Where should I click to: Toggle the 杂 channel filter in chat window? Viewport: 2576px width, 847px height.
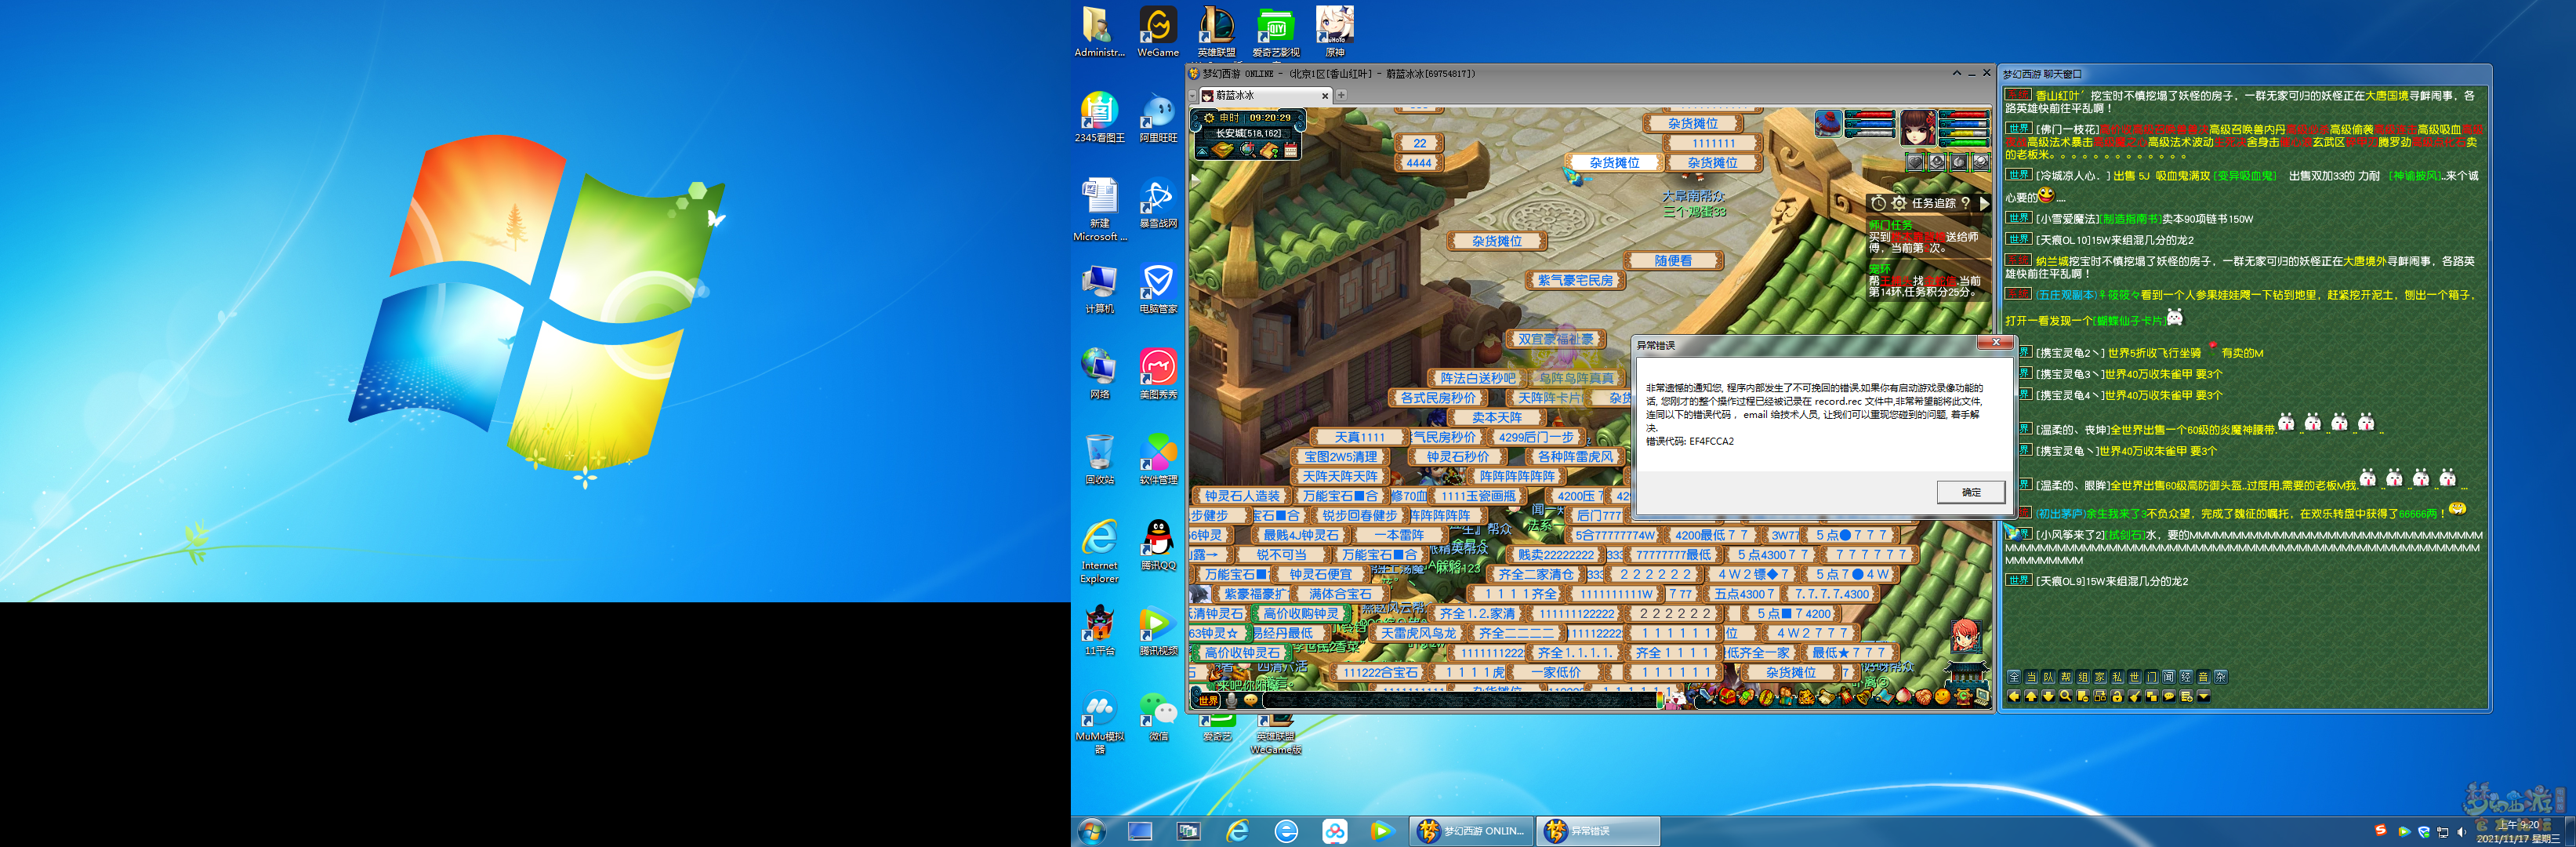tap(2221, 677)
